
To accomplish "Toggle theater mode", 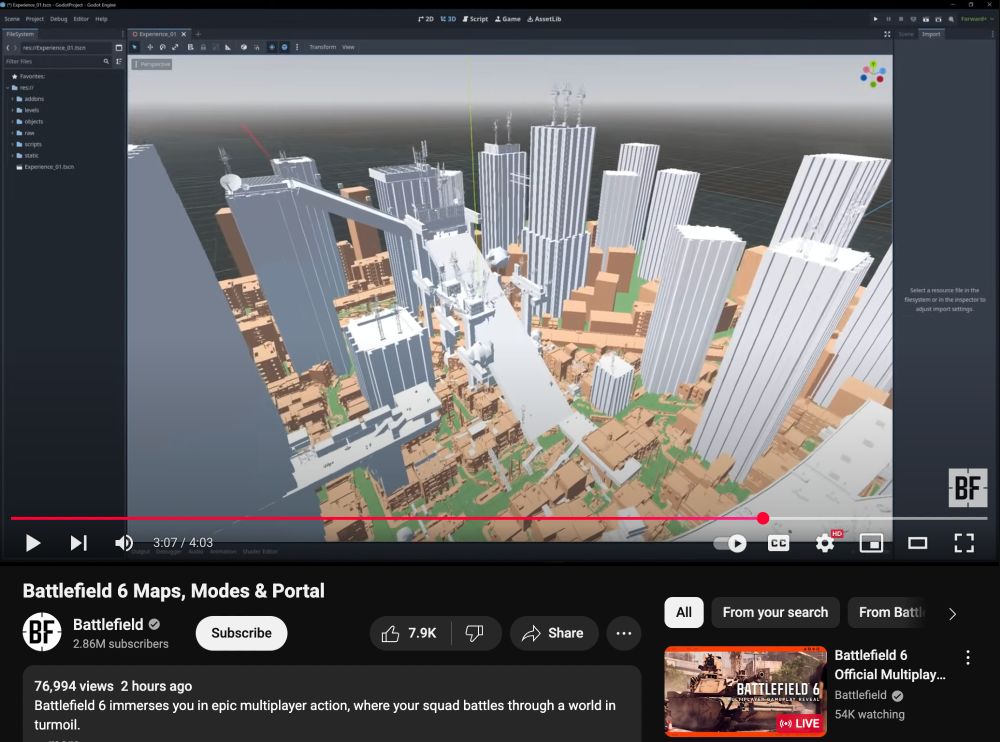I will [918, 543].
